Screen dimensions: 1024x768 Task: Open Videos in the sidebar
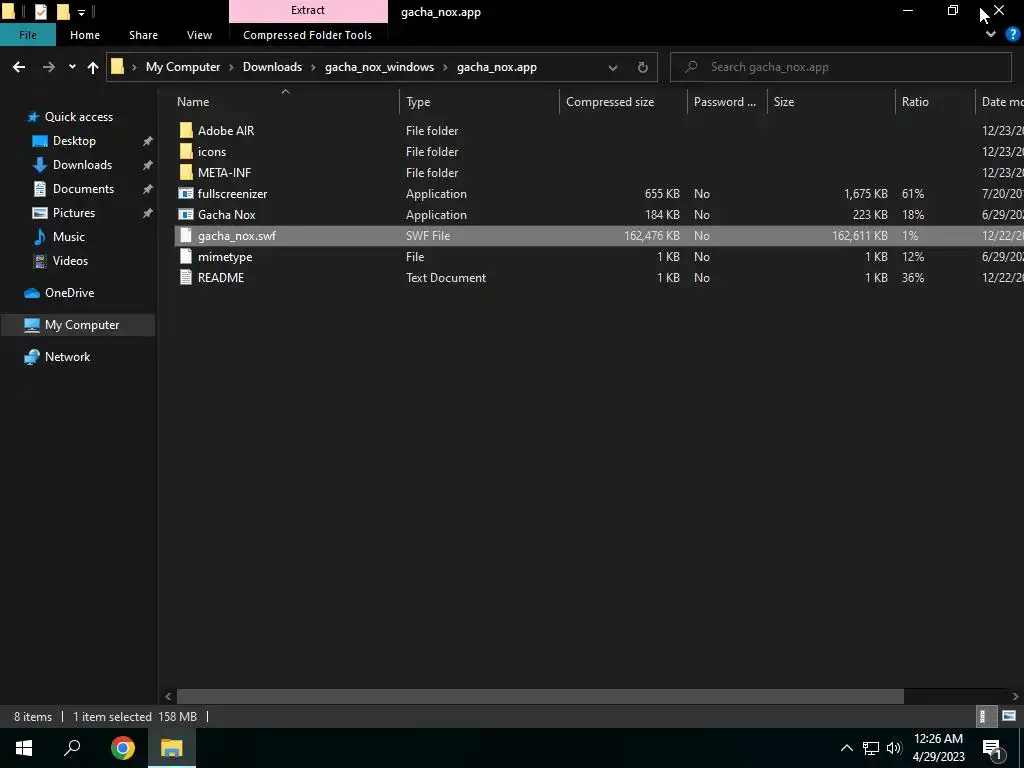(70, 261)
